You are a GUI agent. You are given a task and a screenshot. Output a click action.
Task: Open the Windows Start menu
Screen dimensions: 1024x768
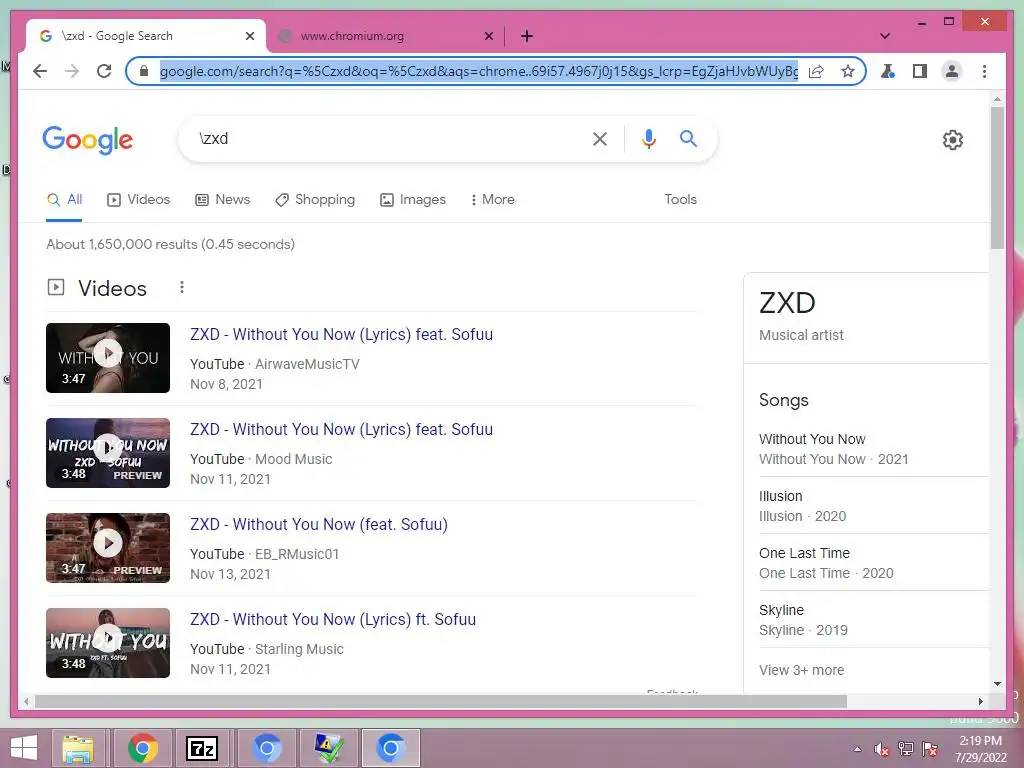click(24, 748)
